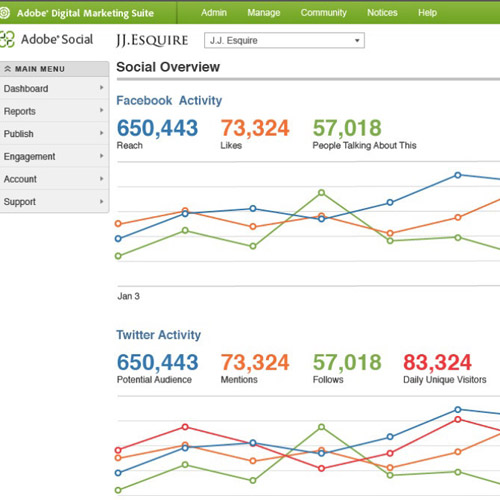Click the JJ.Esquire brand logo
Screen dimensions: 500x500
click(x=152, y=41)
